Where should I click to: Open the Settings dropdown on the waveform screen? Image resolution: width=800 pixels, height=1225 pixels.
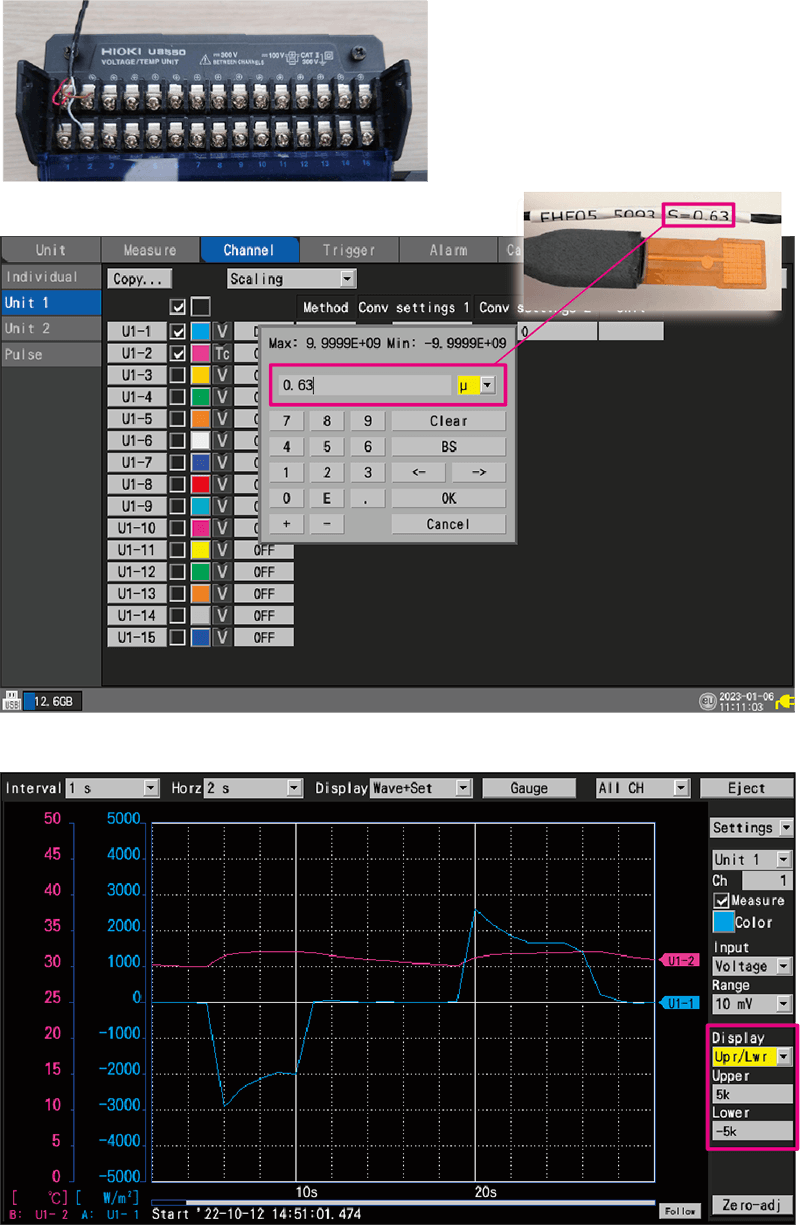[x=752, y=828]
